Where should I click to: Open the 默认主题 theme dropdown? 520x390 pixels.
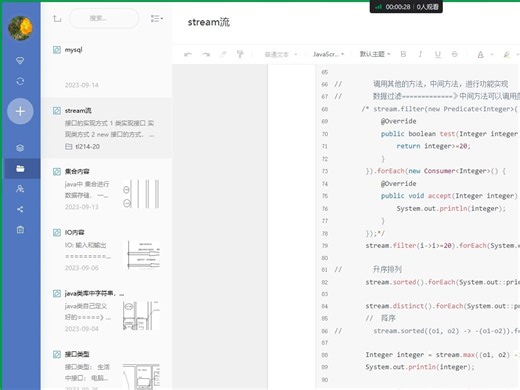375,54
